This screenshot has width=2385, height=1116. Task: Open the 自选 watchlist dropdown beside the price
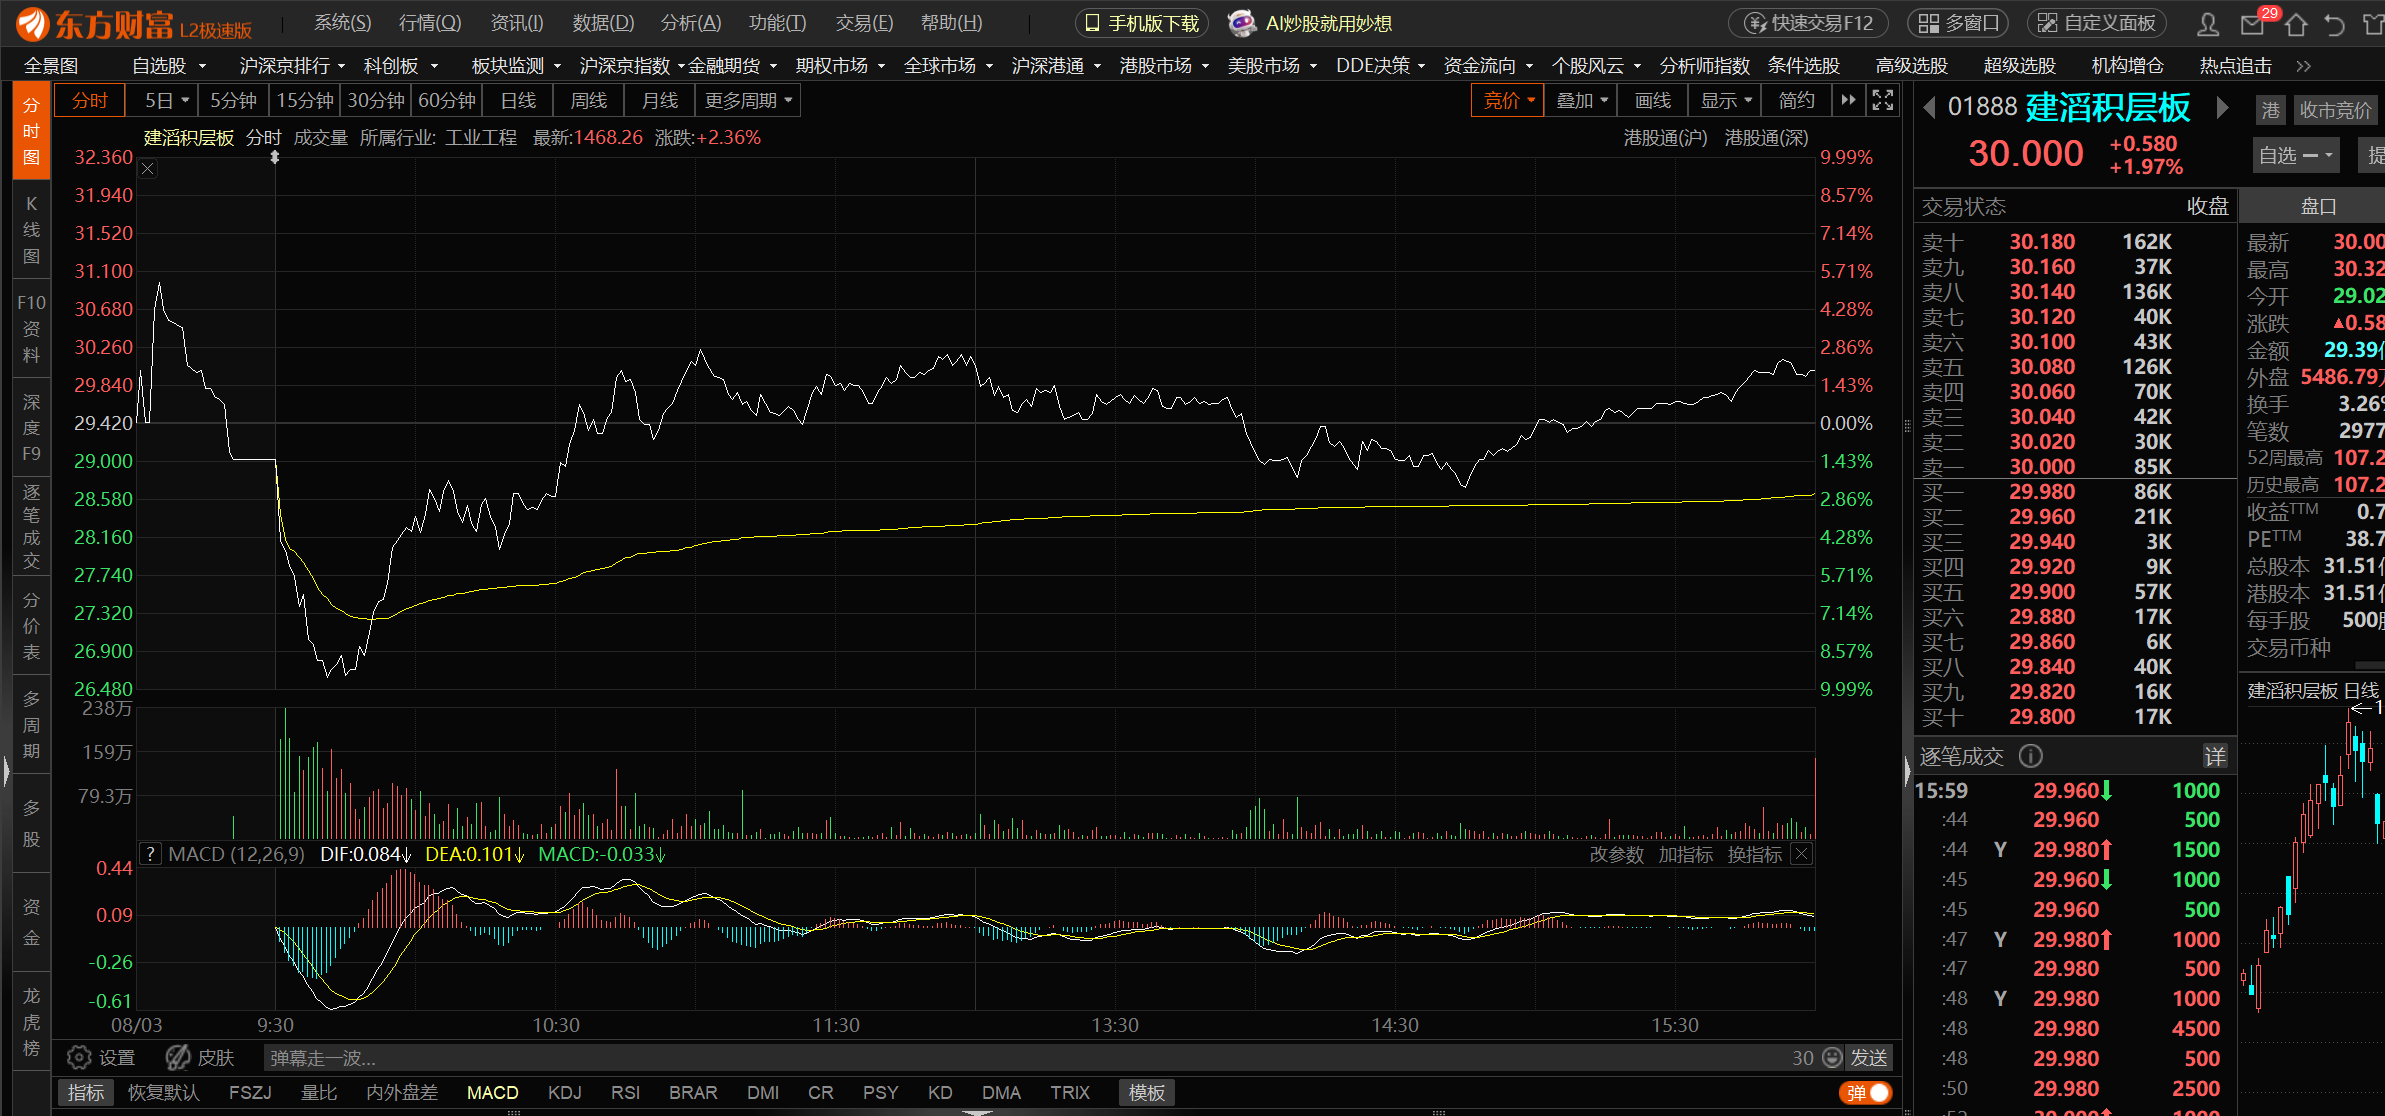tap(2295, 155)
